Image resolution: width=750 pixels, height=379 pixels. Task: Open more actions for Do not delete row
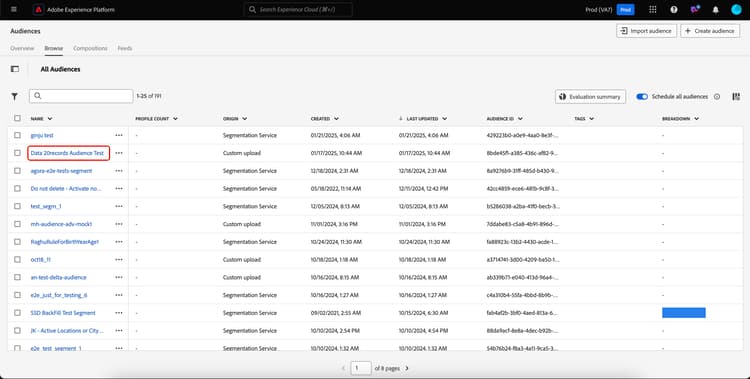[x=119, y=189]
